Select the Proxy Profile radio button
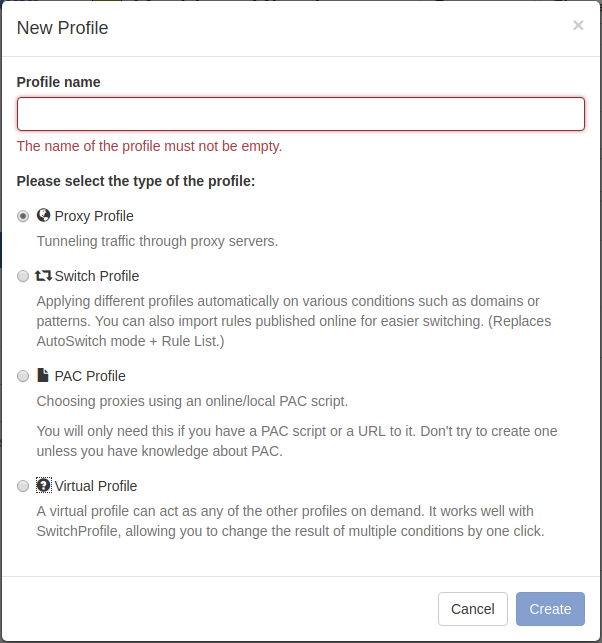Viewport: 602px width, 643px height. point(23,216)
